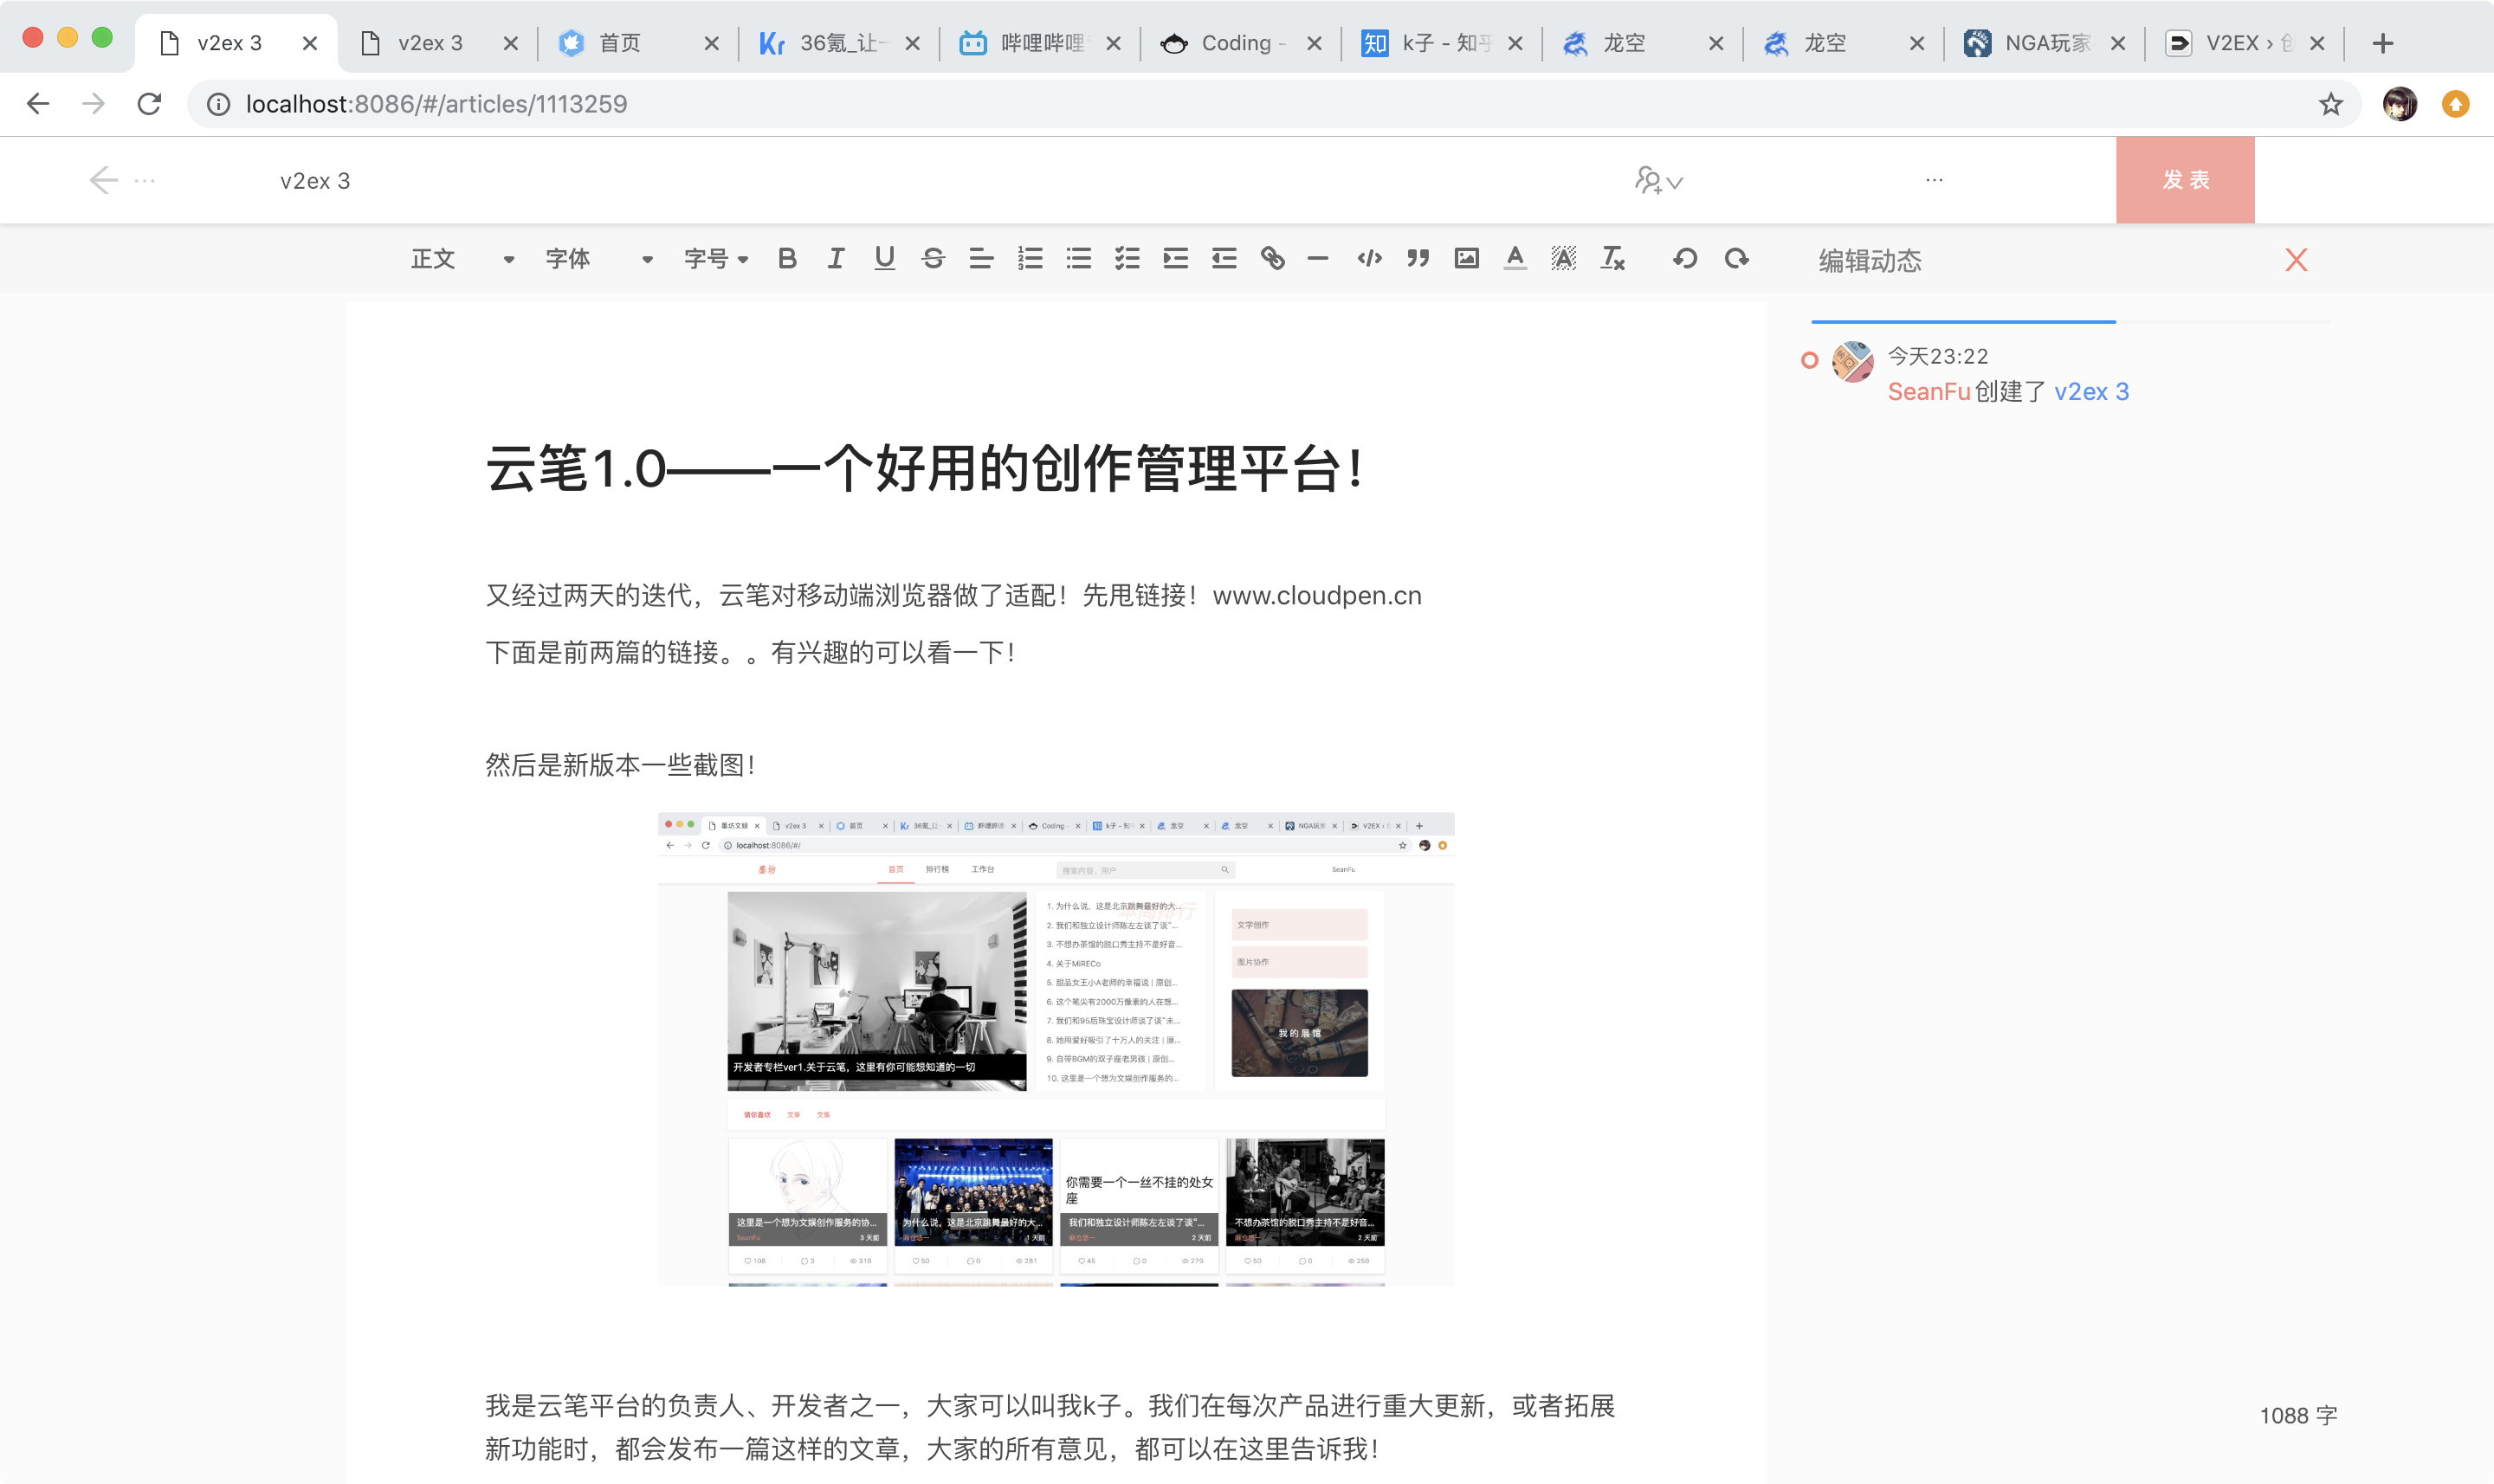2494x1484 pixels.
Task: Apply strikethrough to text
Action: click(x=933, y=259)
